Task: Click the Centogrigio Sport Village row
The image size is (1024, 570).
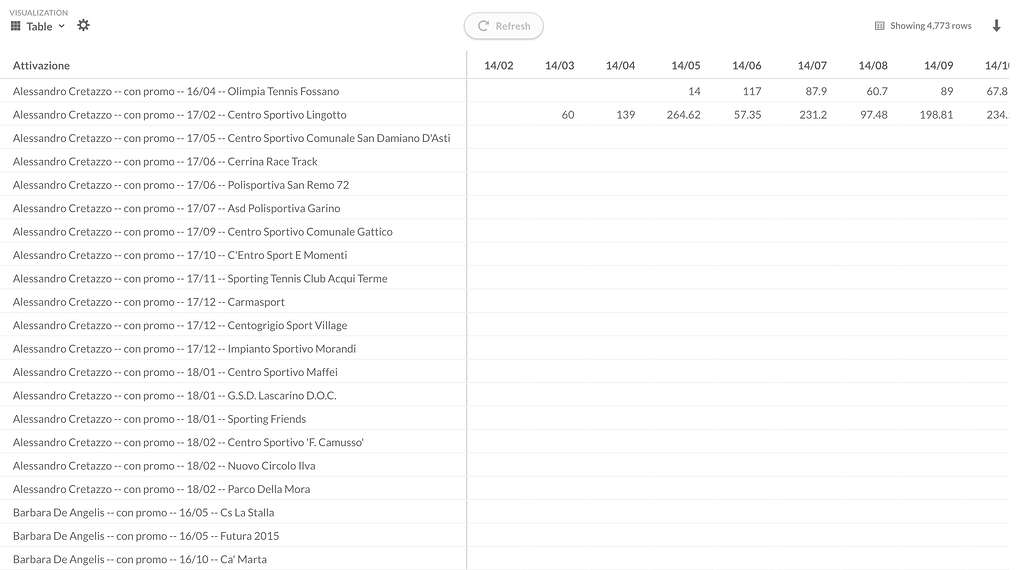Action: tap(180, 326)
